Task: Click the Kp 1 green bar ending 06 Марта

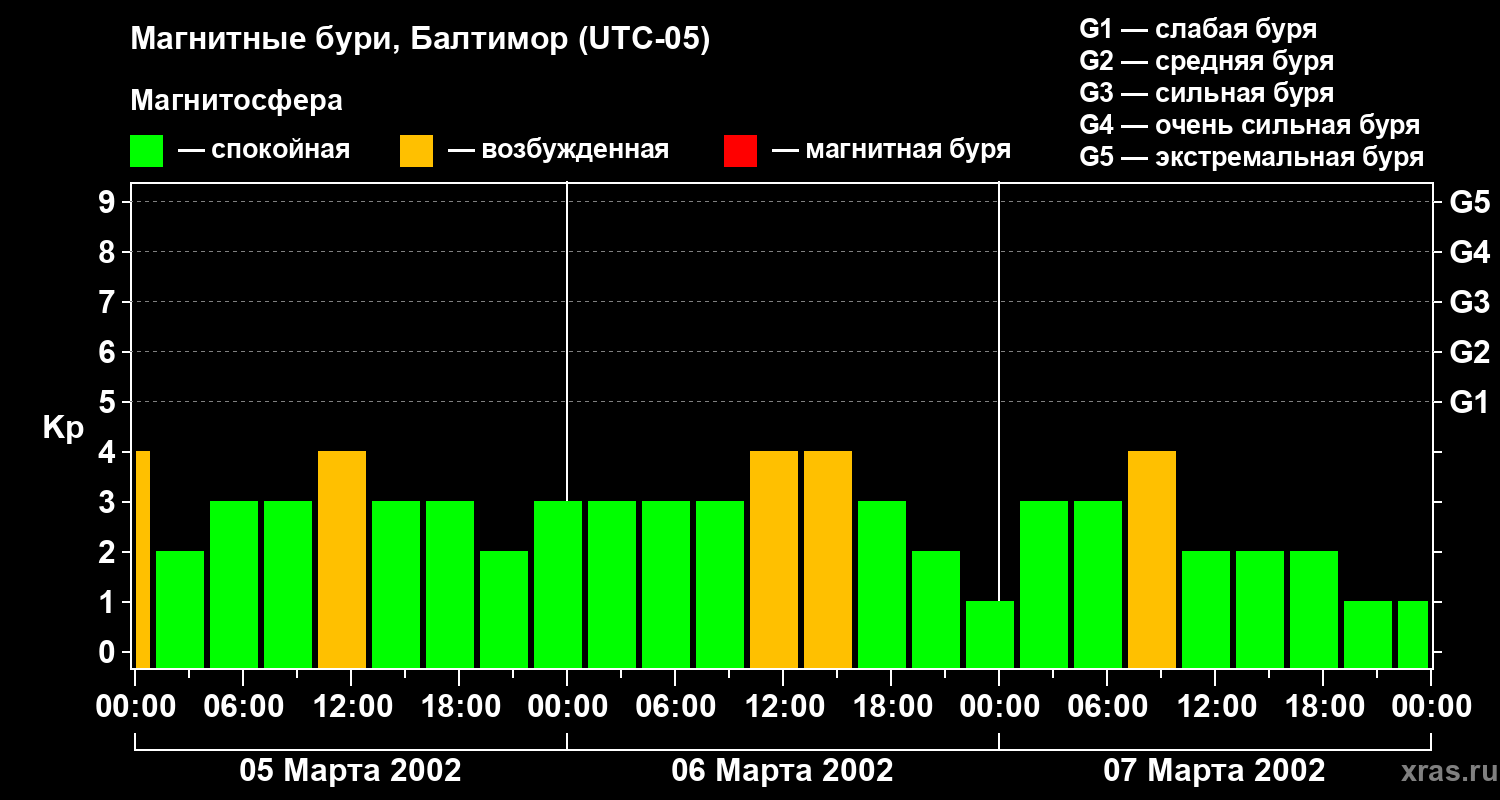Action: pyautogui.click(x=990, y=634)
